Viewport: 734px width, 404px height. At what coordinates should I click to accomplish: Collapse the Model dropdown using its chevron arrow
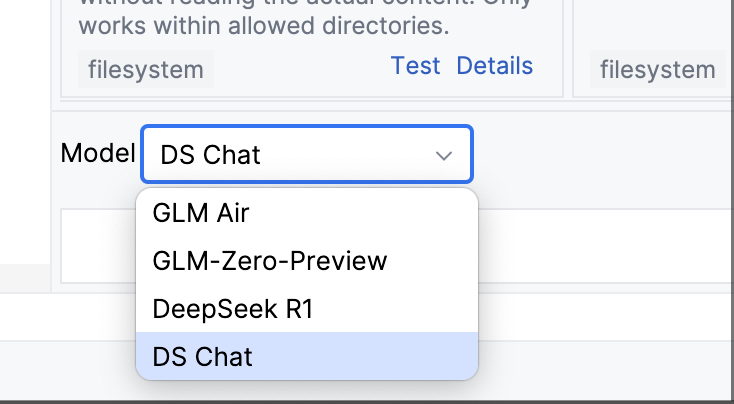click(443, 155)
